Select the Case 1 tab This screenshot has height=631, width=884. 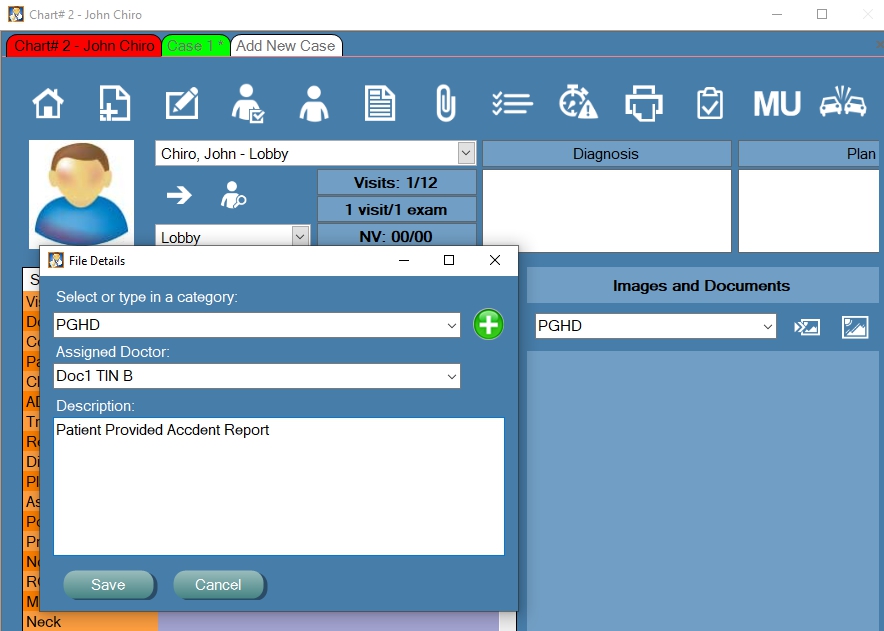coord(196,45)
